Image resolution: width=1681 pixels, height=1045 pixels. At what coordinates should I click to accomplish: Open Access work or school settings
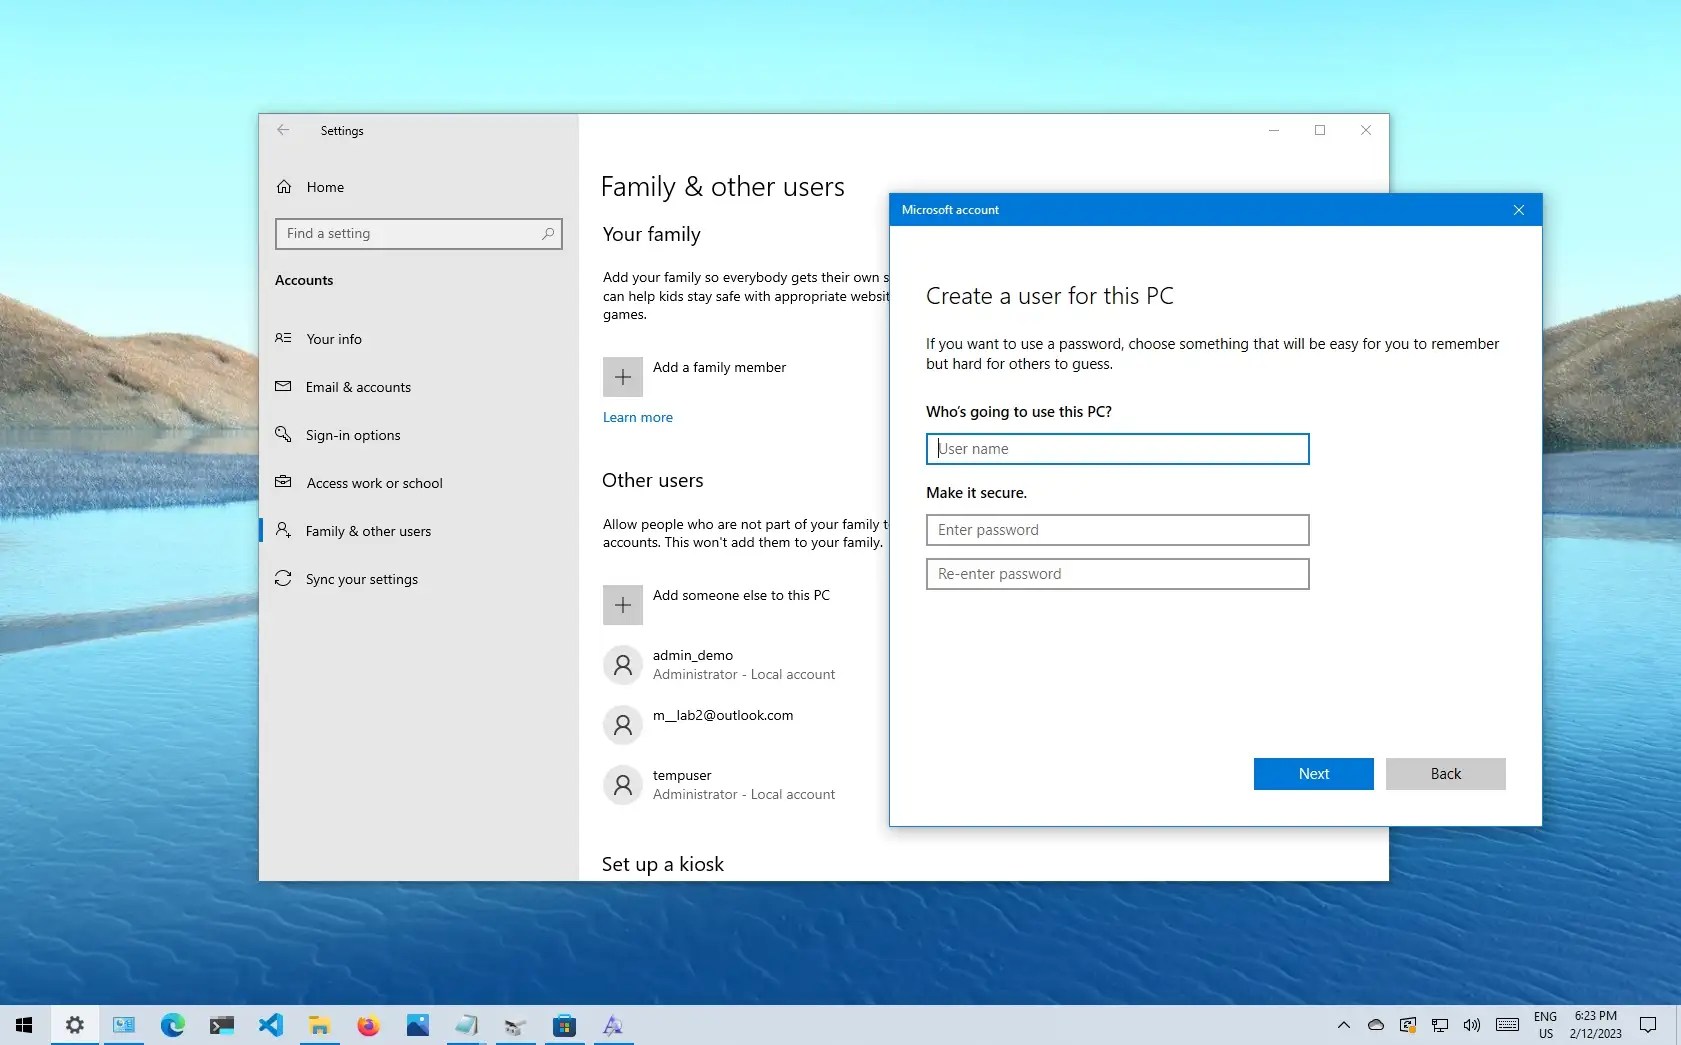click(374, 483)
